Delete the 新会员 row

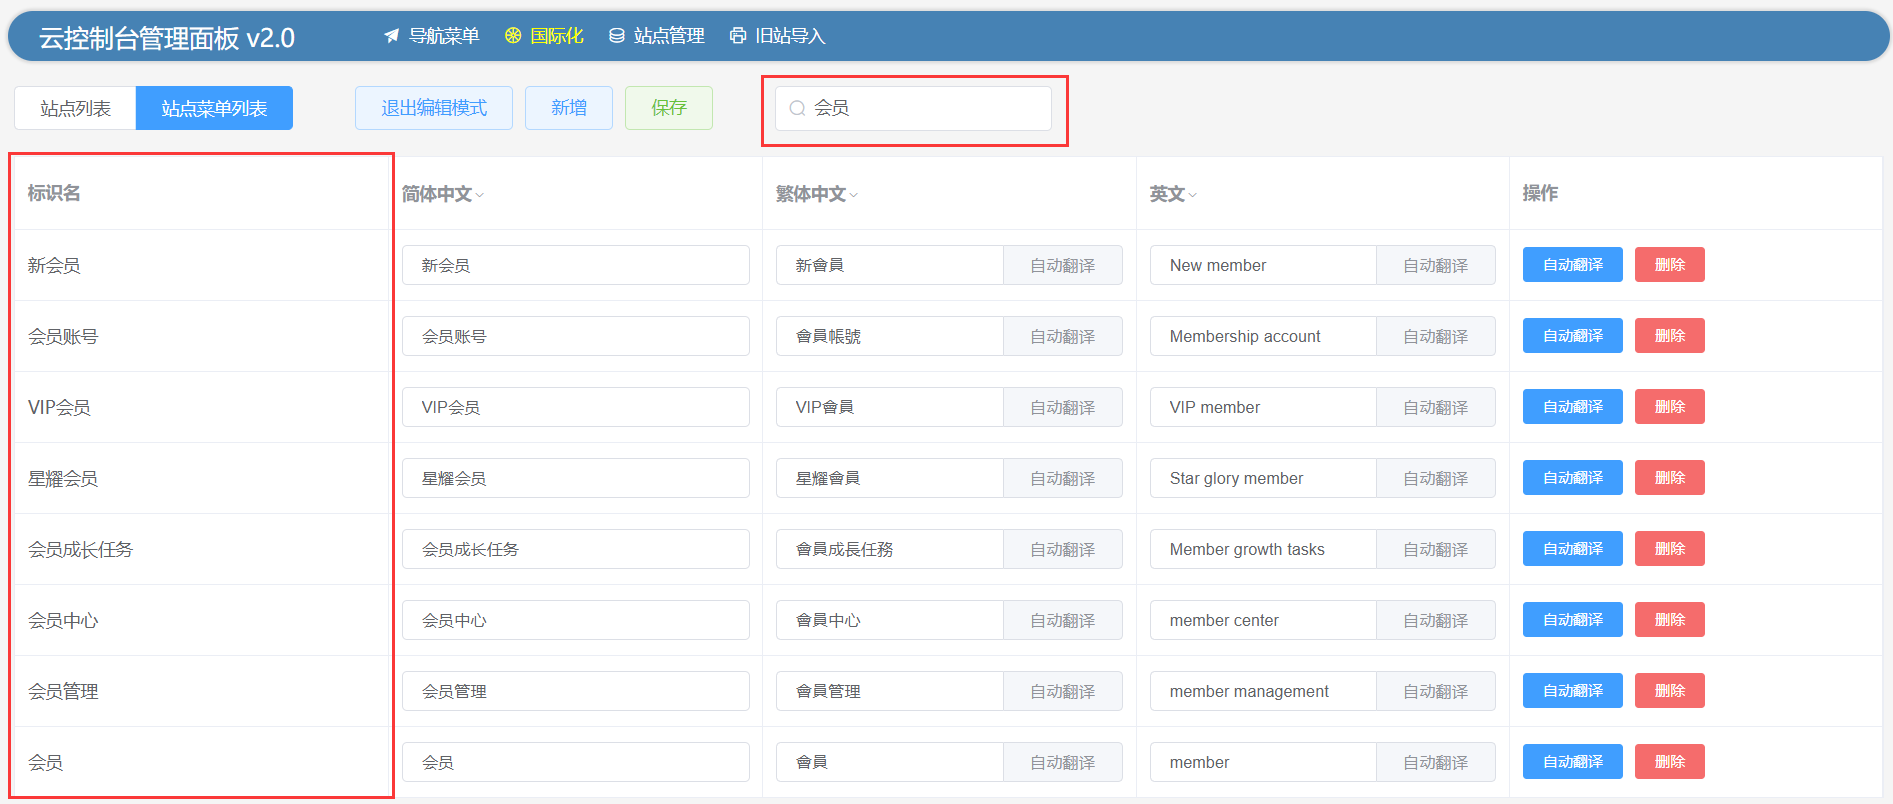tap(1669, 265)
